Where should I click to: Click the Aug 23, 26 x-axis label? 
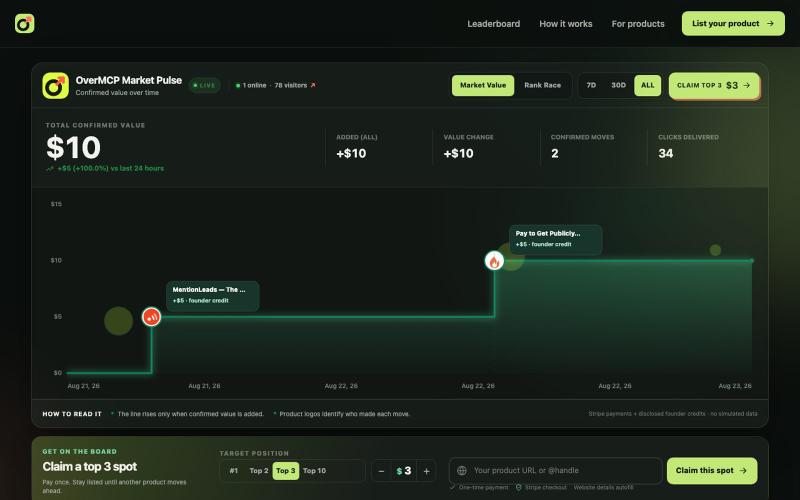tap(735, 386)
